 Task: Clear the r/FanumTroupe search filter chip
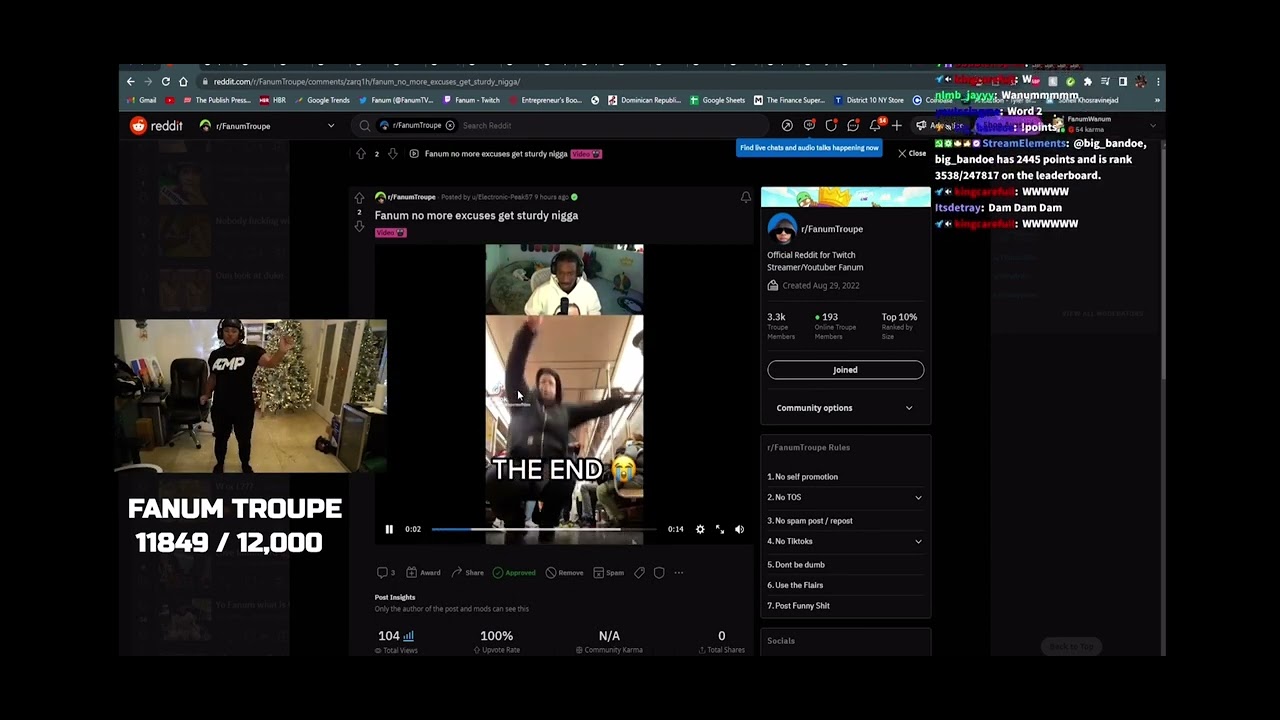point(450,125)
